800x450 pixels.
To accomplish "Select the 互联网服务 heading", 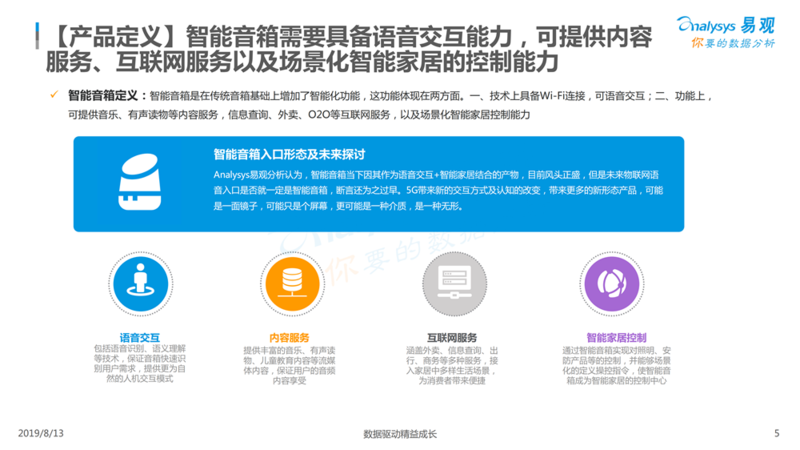I will 453,338.
